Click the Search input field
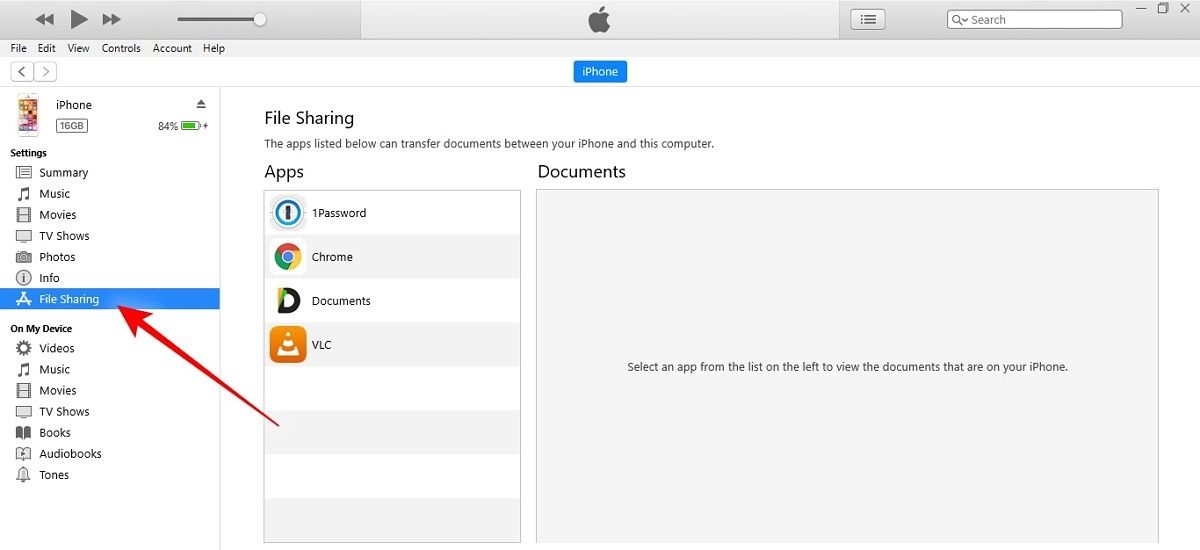 click(1040, 20)
